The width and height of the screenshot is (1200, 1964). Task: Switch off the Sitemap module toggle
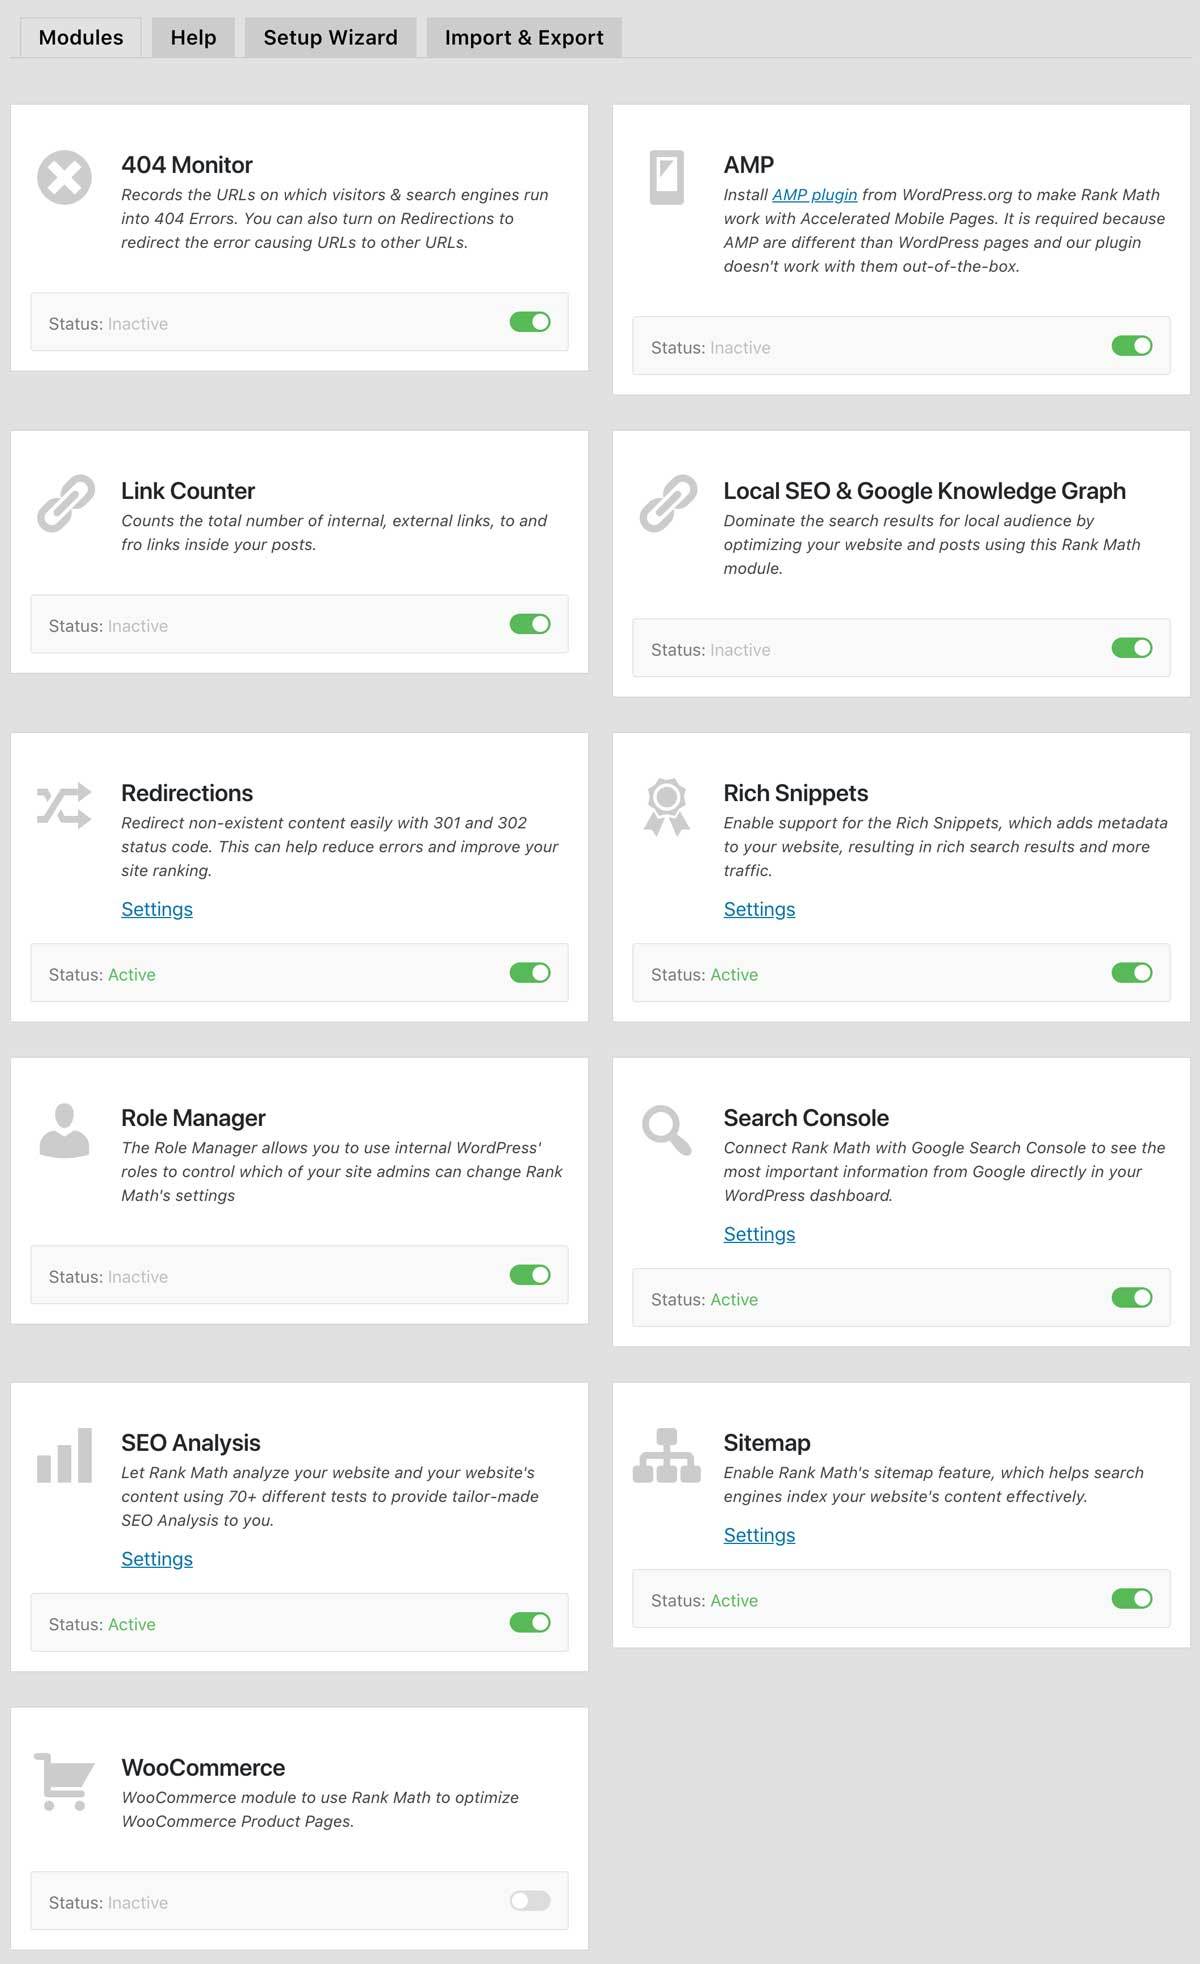pos(1132,1599)
